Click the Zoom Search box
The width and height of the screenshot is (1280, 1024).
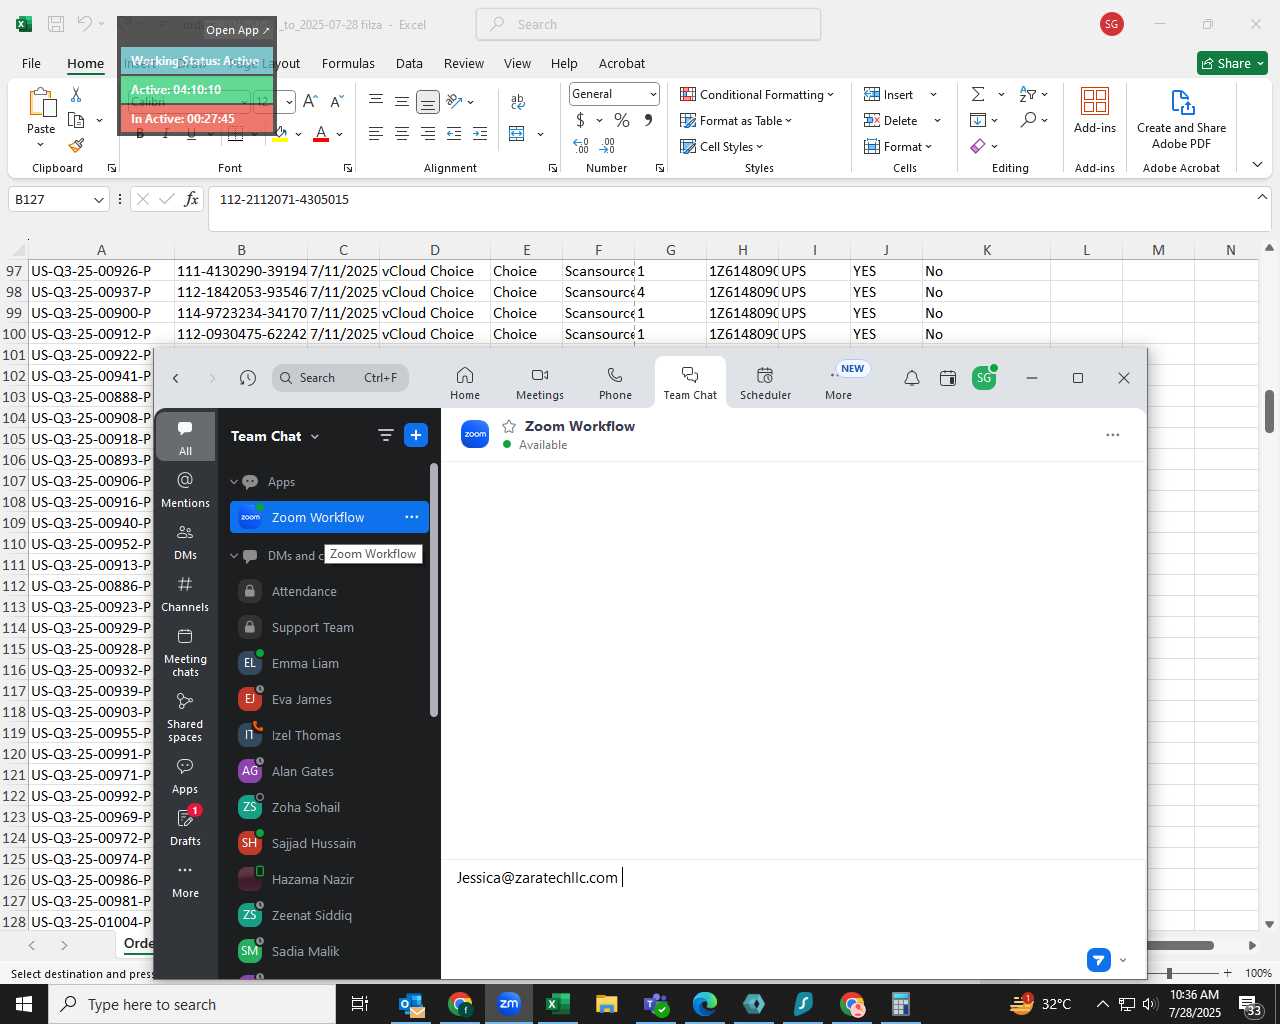click(340, 378)
